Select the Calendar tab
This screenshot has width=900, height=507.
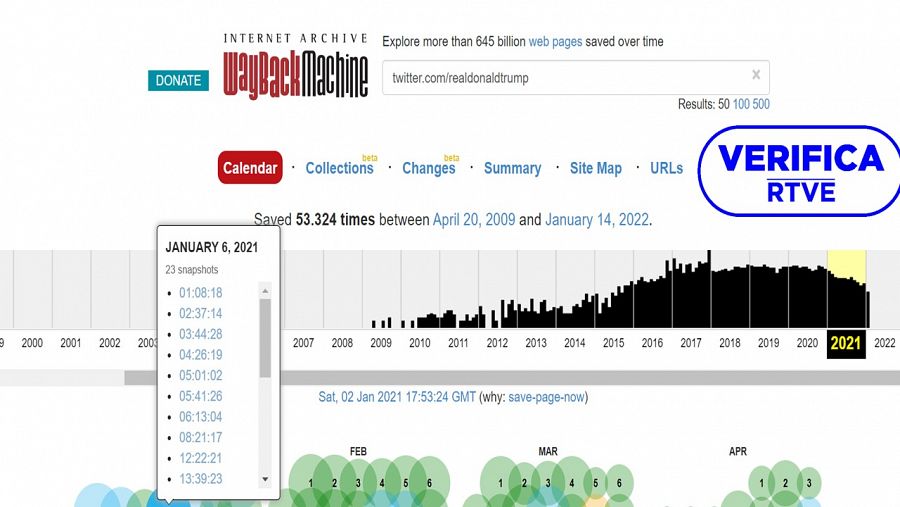click(x=250, y=168)
